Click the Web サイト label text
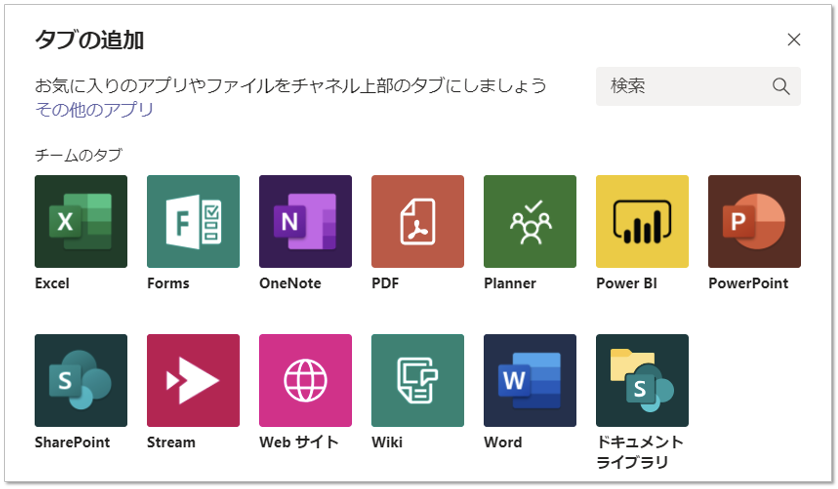Screen dimensions: 838x489 pyautogui.click(x=299, y=443)
